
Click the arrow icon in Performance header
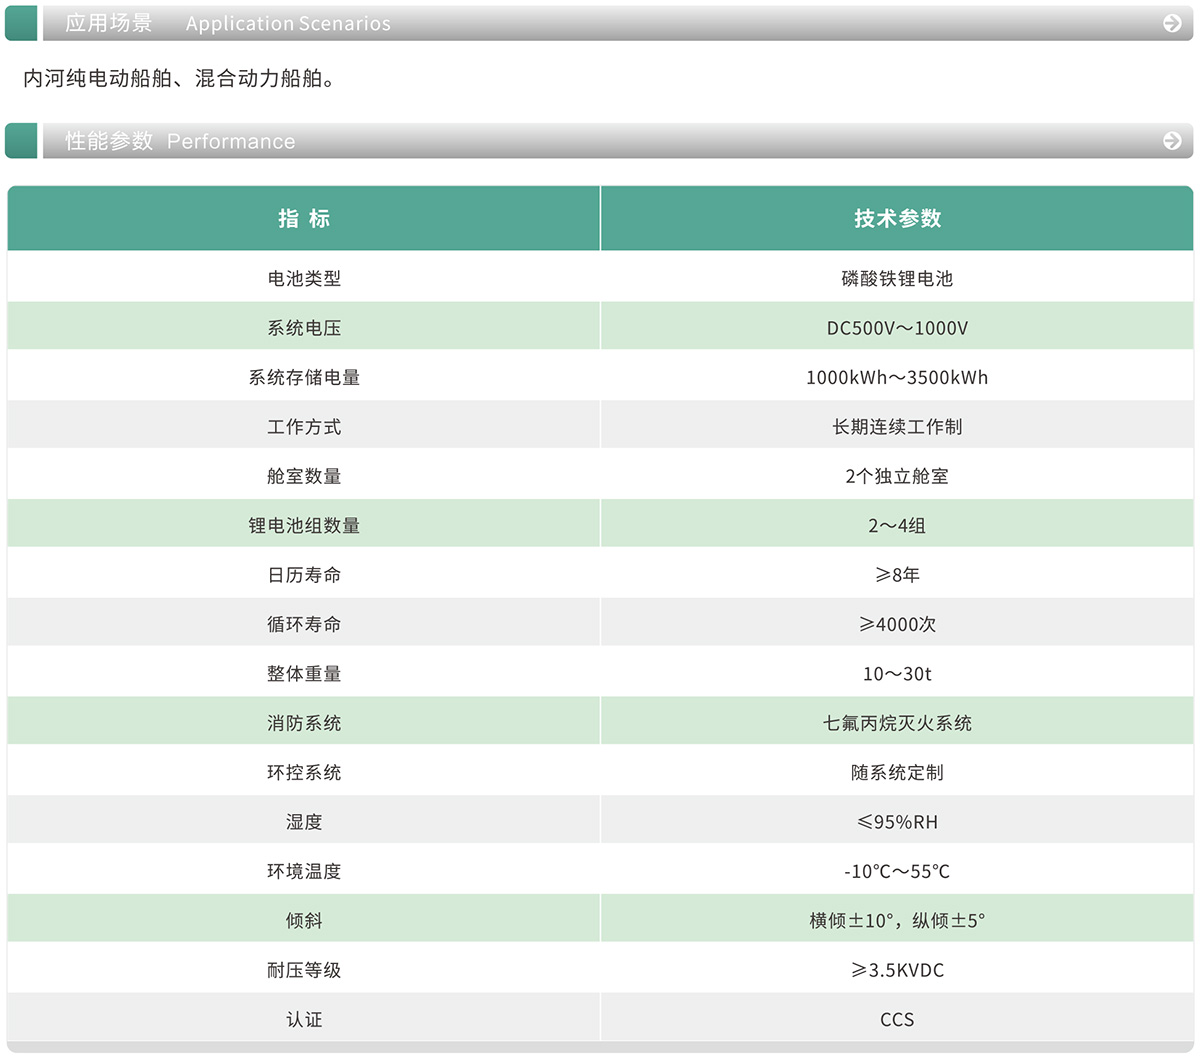(x=1172, y=141)
